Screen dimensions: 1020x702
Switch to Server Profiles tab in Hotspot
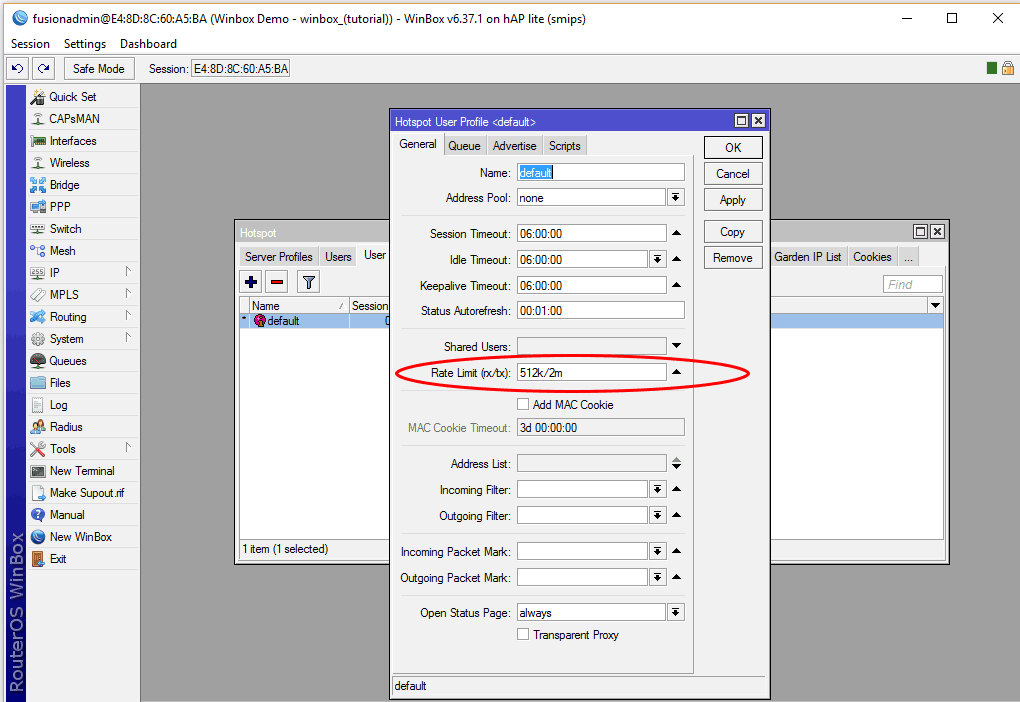pos(278,256)
